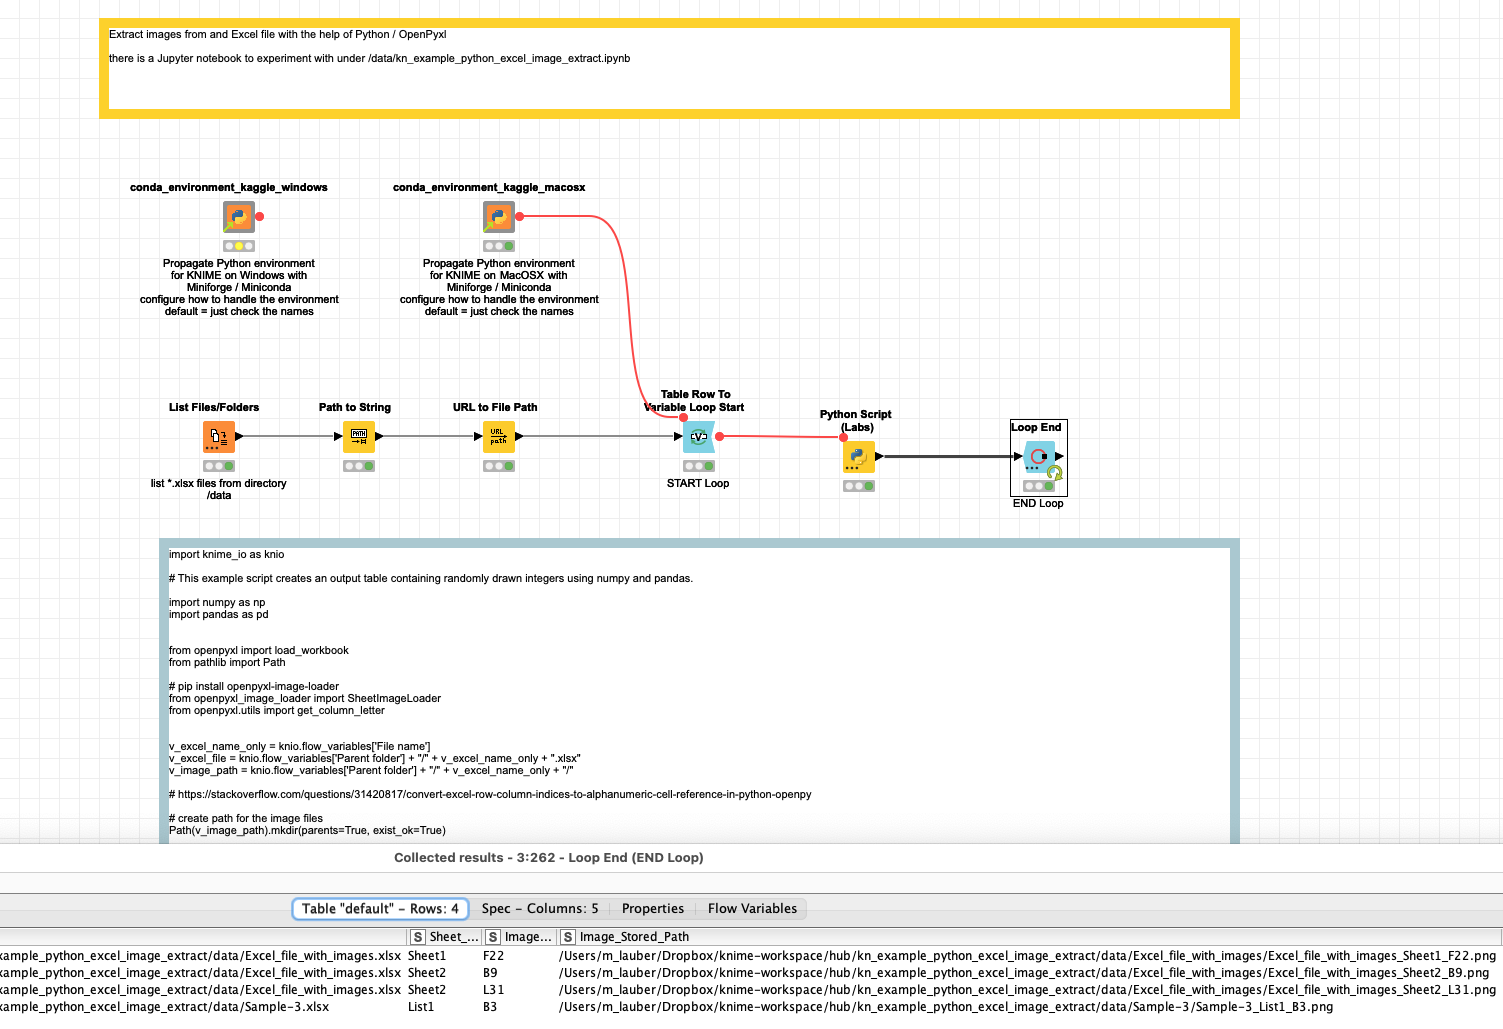Click the Sheet column header
The image size is (1503, 1029).
tap(445, 937)
